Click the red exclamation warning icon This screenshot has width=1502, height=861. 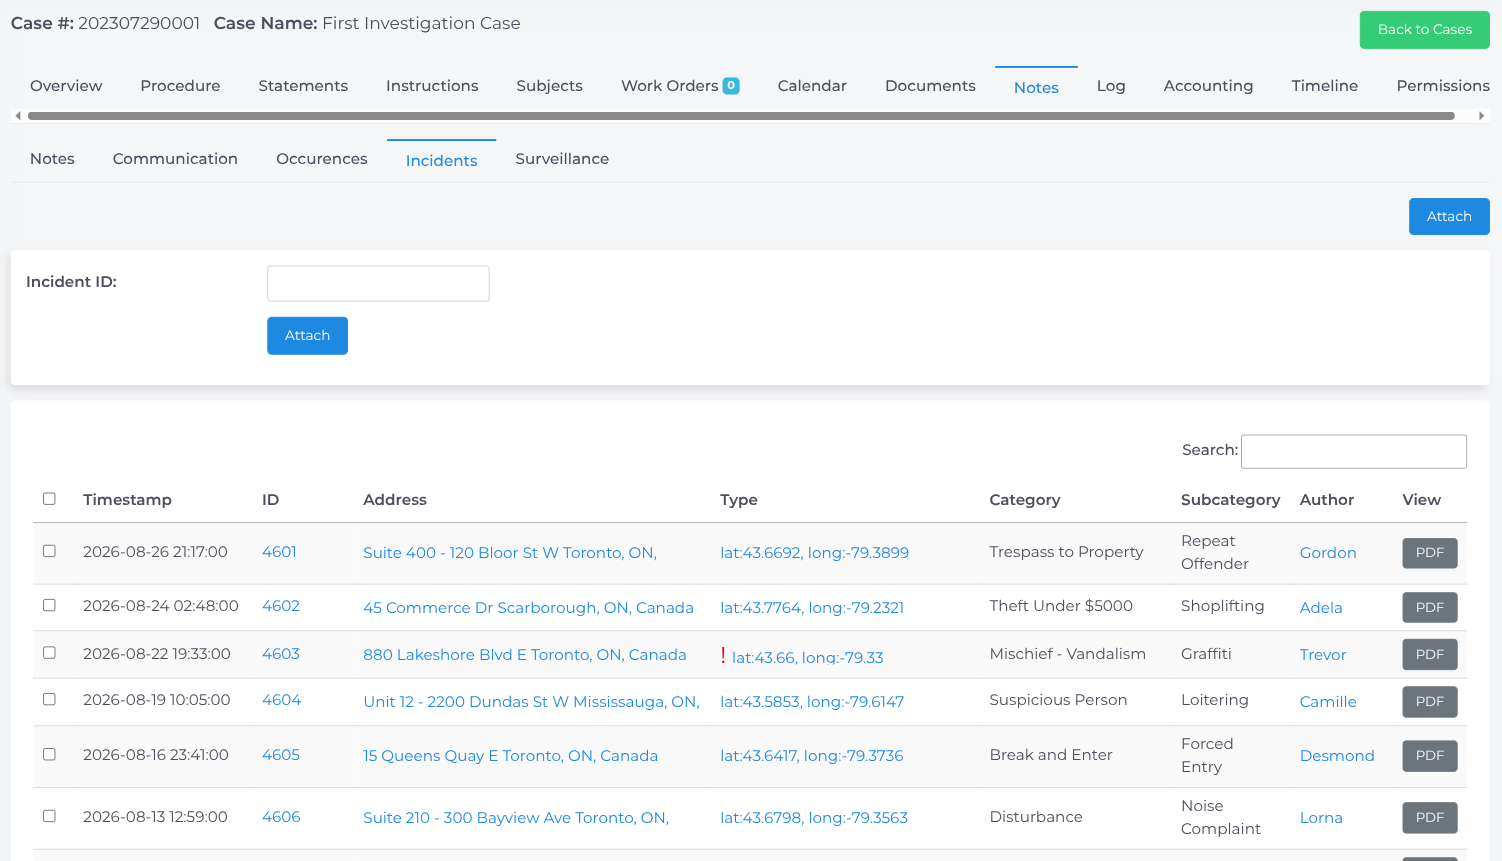pyautogui.click(x=723, y=655)
